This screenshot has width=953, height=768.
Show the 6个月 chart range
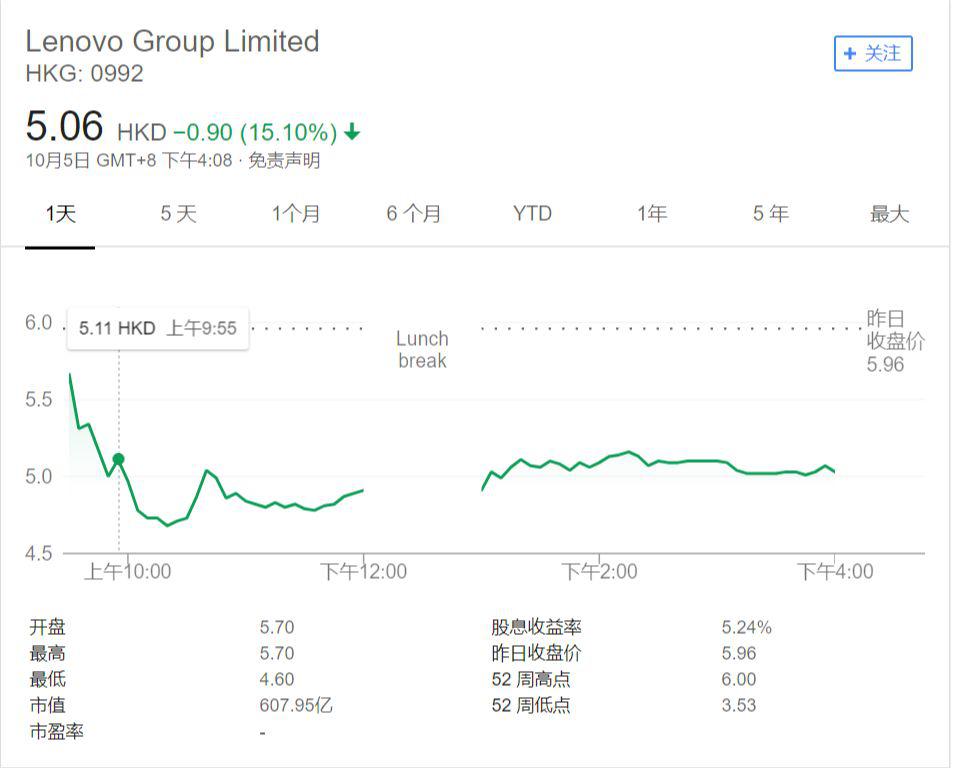click(414, 214)
